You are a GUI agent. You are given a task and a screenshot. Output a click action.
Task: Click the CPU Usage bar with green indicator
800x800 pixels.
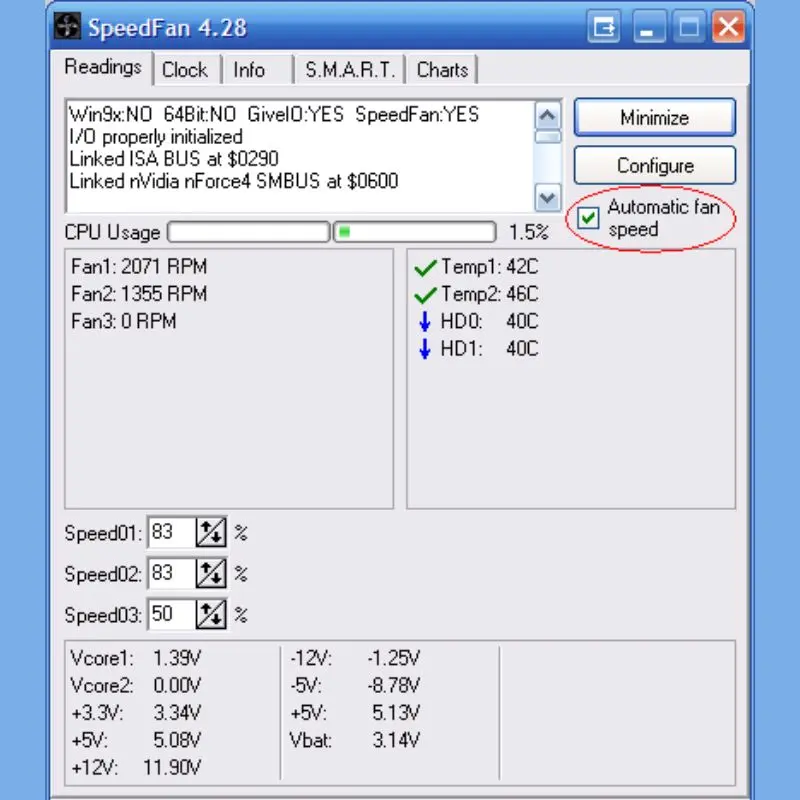tap(414, 233)
